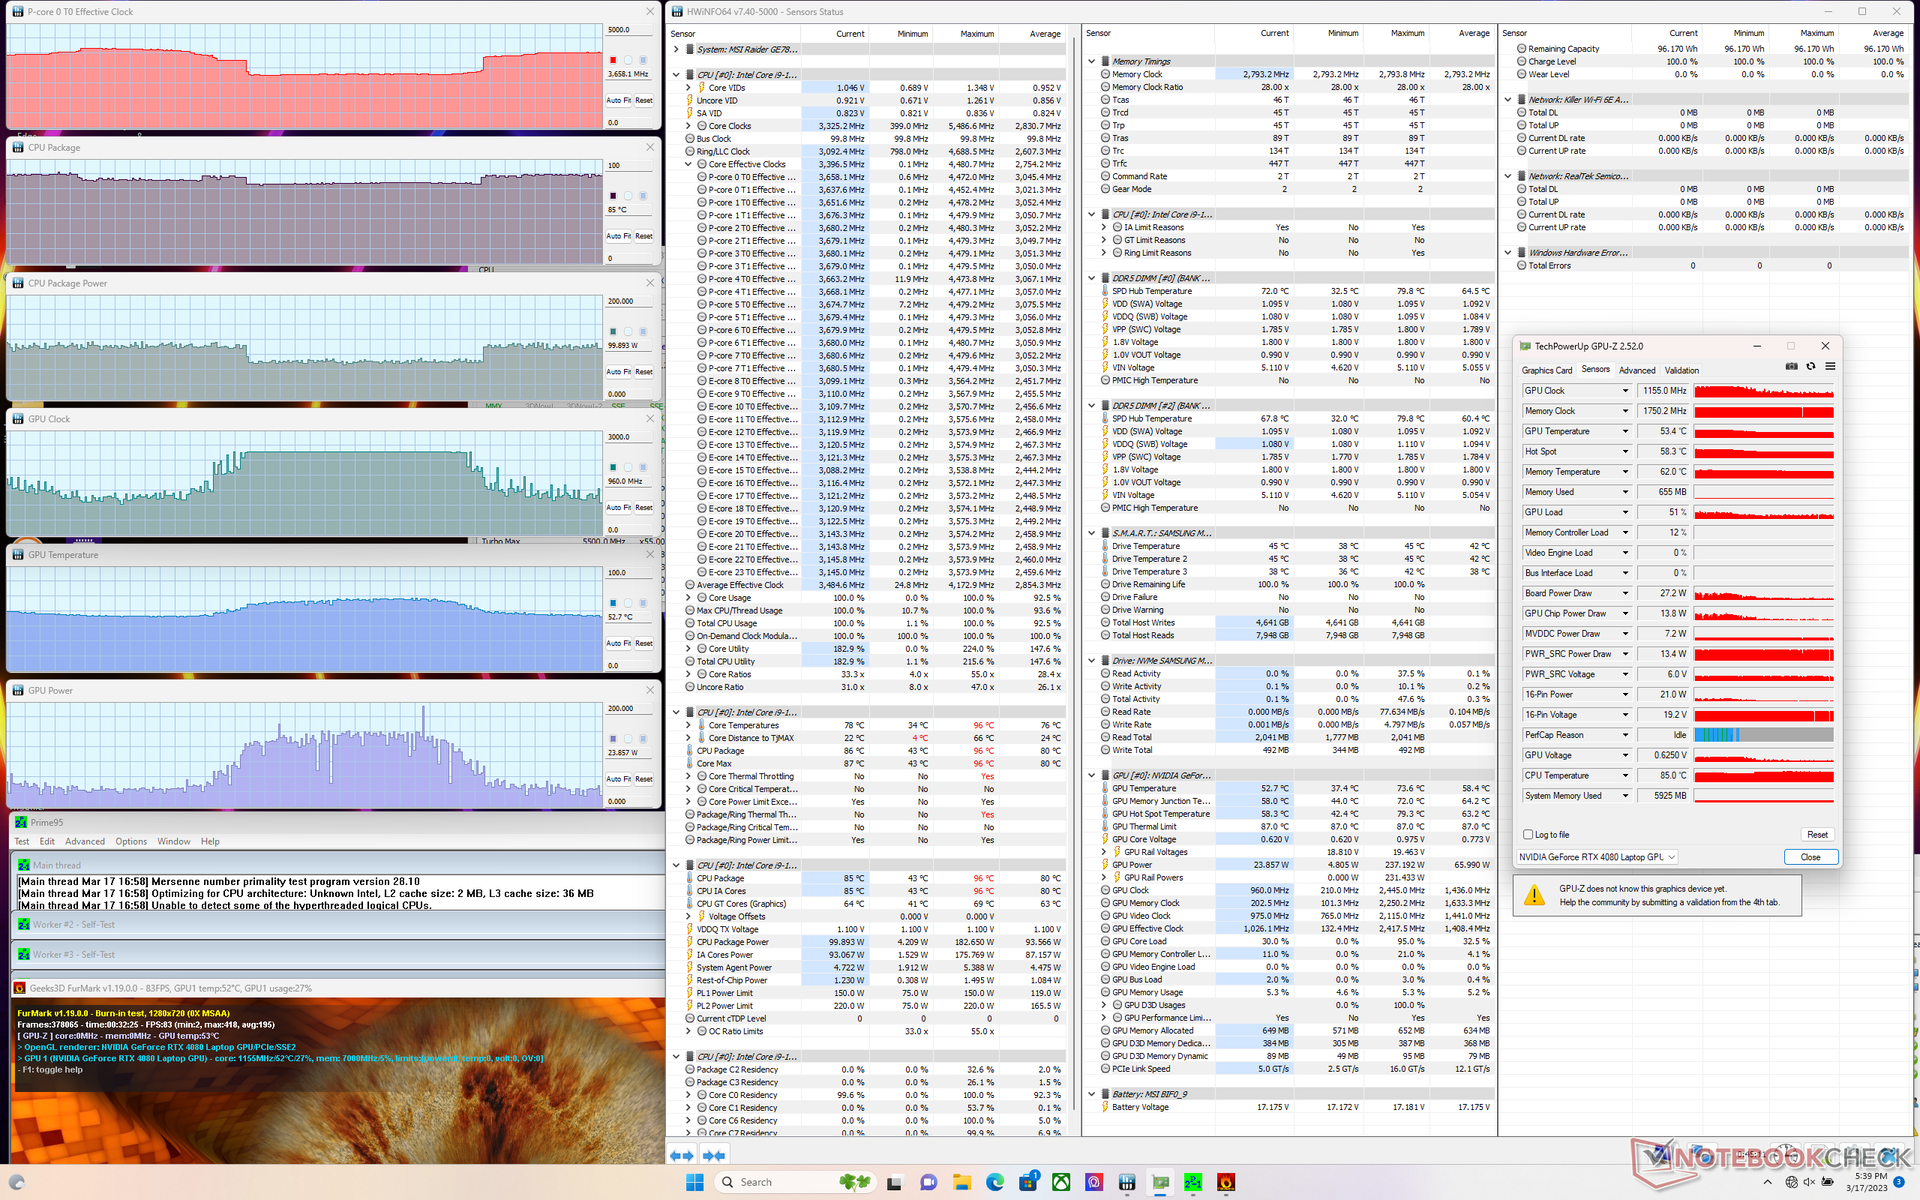Open FurMark from the taskbar

(1226, 1182)
